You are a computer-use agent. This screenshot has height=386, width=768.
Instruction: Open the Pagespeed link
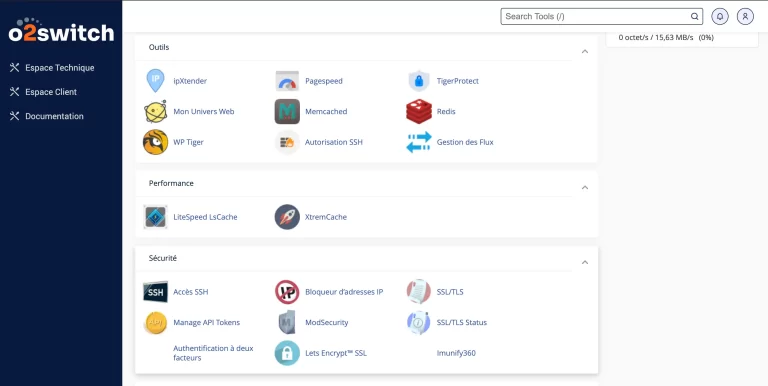click(324, 81)
